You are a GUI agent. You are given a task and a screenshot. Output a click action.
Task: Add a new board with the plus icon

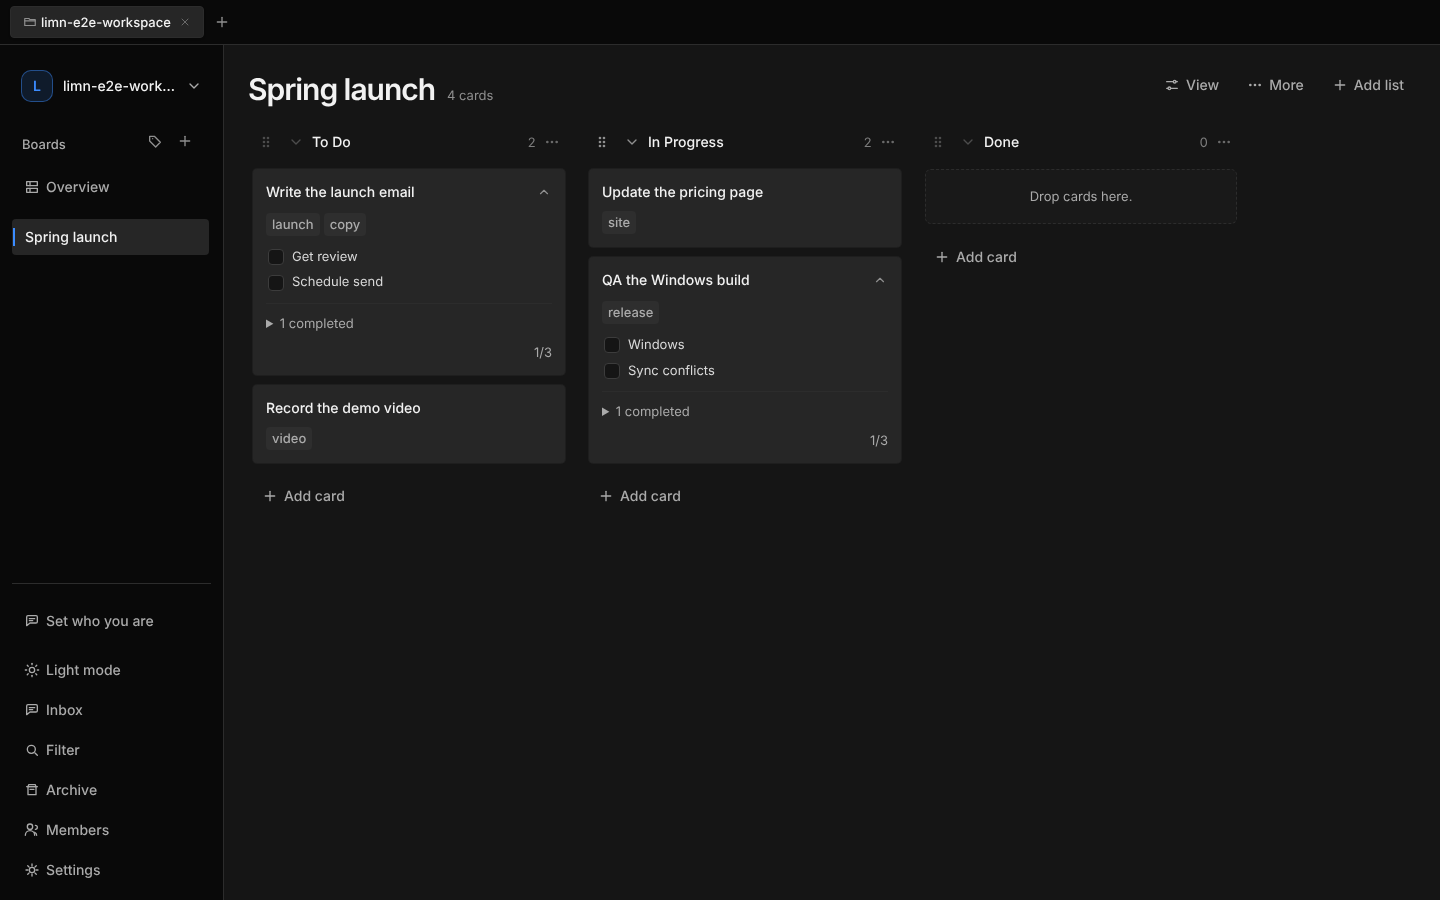(185, 142)
